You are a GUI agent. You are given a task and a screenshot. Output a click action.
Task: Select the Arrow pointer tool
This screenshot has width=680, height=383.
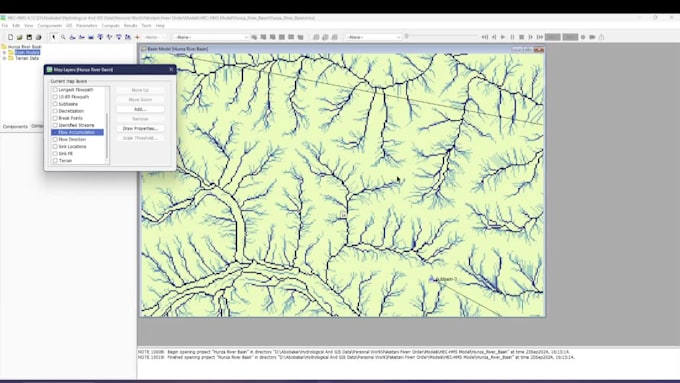[x=53, y=37]
